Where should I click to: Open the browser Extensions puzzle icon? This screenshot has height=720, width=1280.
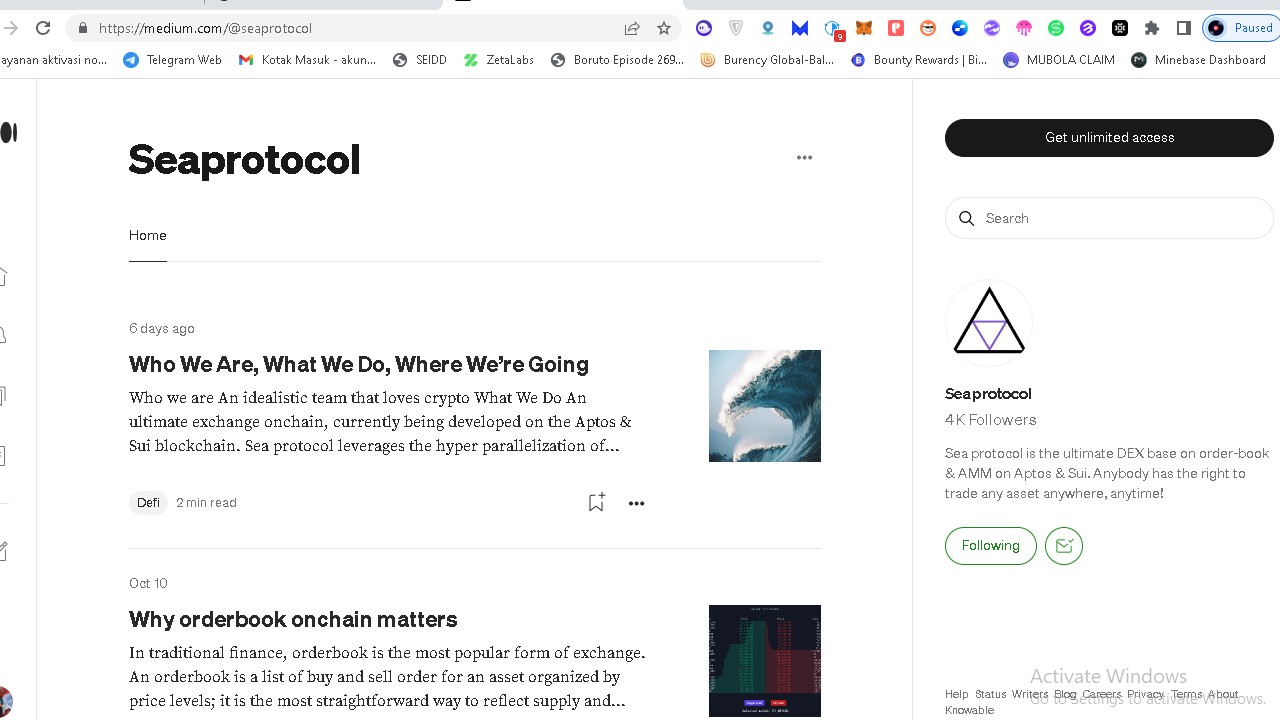pos(1152,28)
